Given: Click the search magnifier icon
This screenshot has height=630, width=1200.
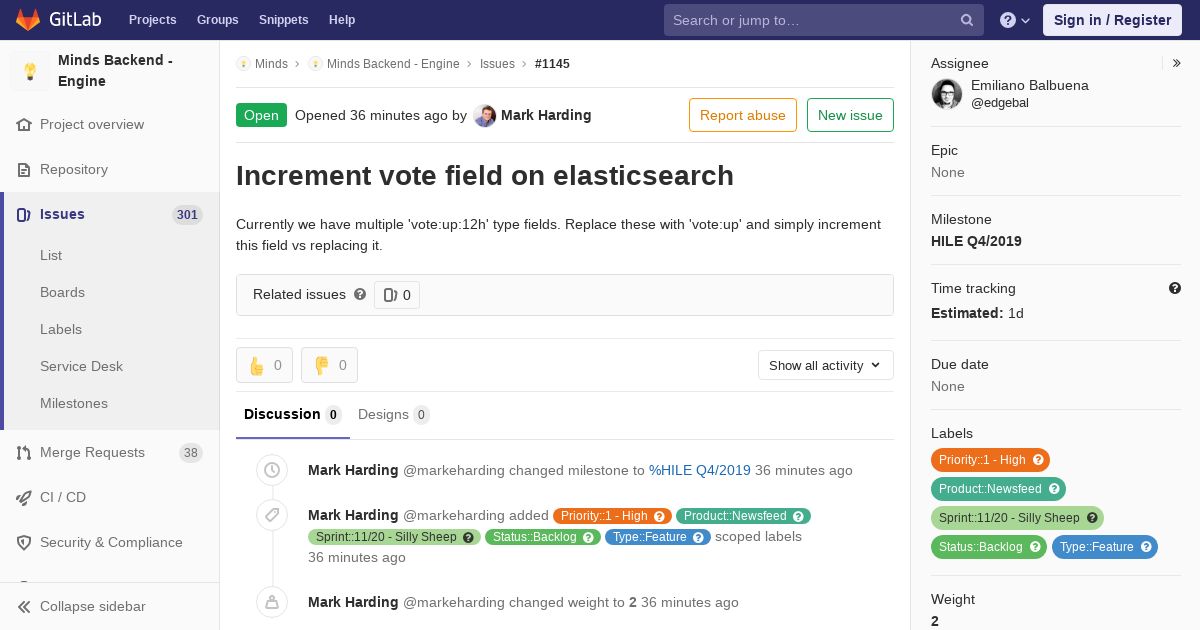Looking at the screenshot, I should (966, 20).
